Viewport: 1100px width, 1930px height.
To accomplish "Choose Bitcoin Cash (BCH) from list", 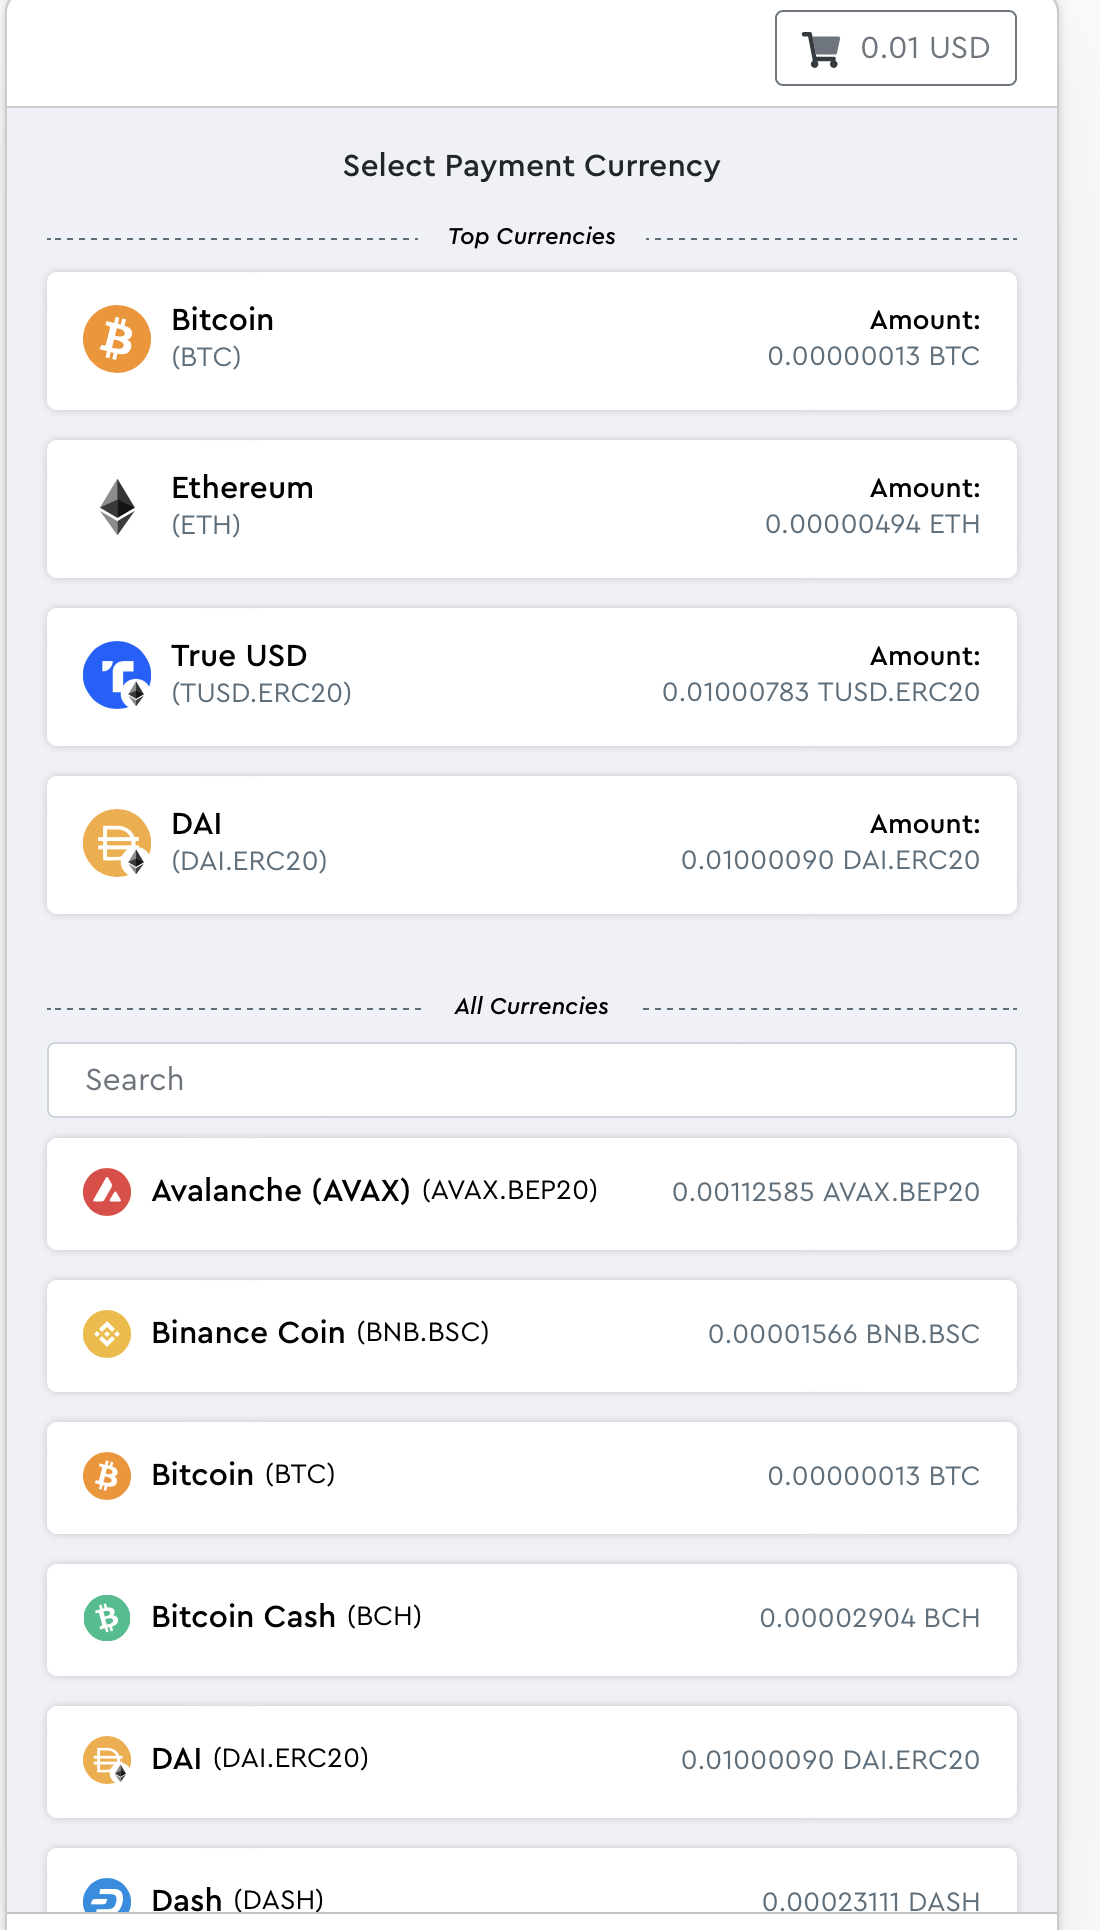I will click(532, 1620).
